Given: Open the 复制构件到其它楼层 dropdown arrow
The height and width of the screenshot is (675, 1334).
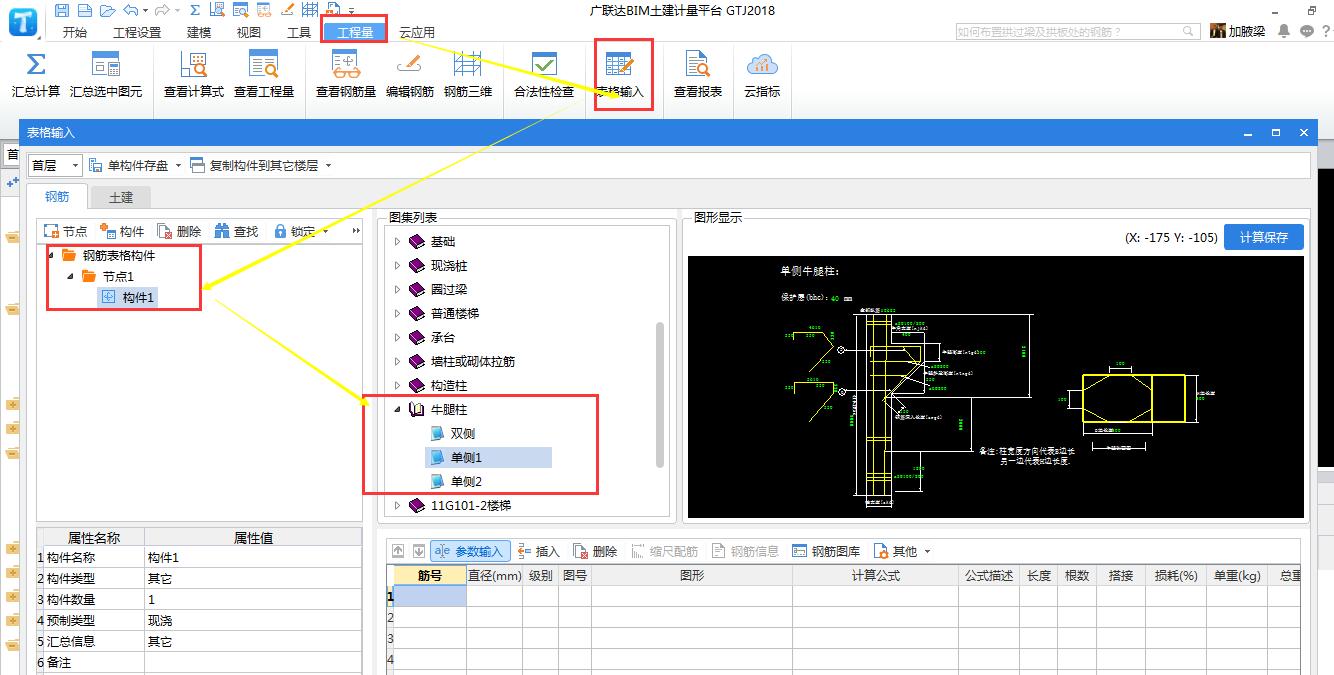Looking at the screenshot, I should click(x=328, y=165).
